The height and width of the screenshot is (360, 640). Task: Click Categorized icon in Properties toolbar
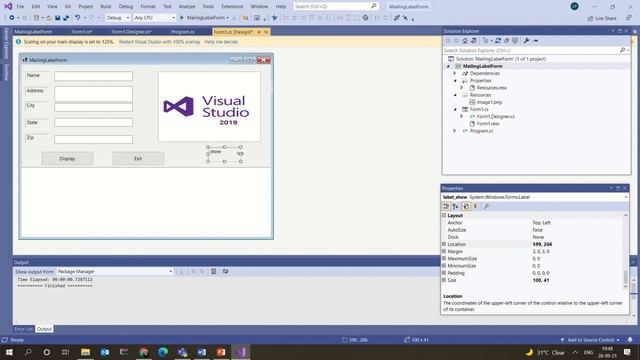(446, 207)
